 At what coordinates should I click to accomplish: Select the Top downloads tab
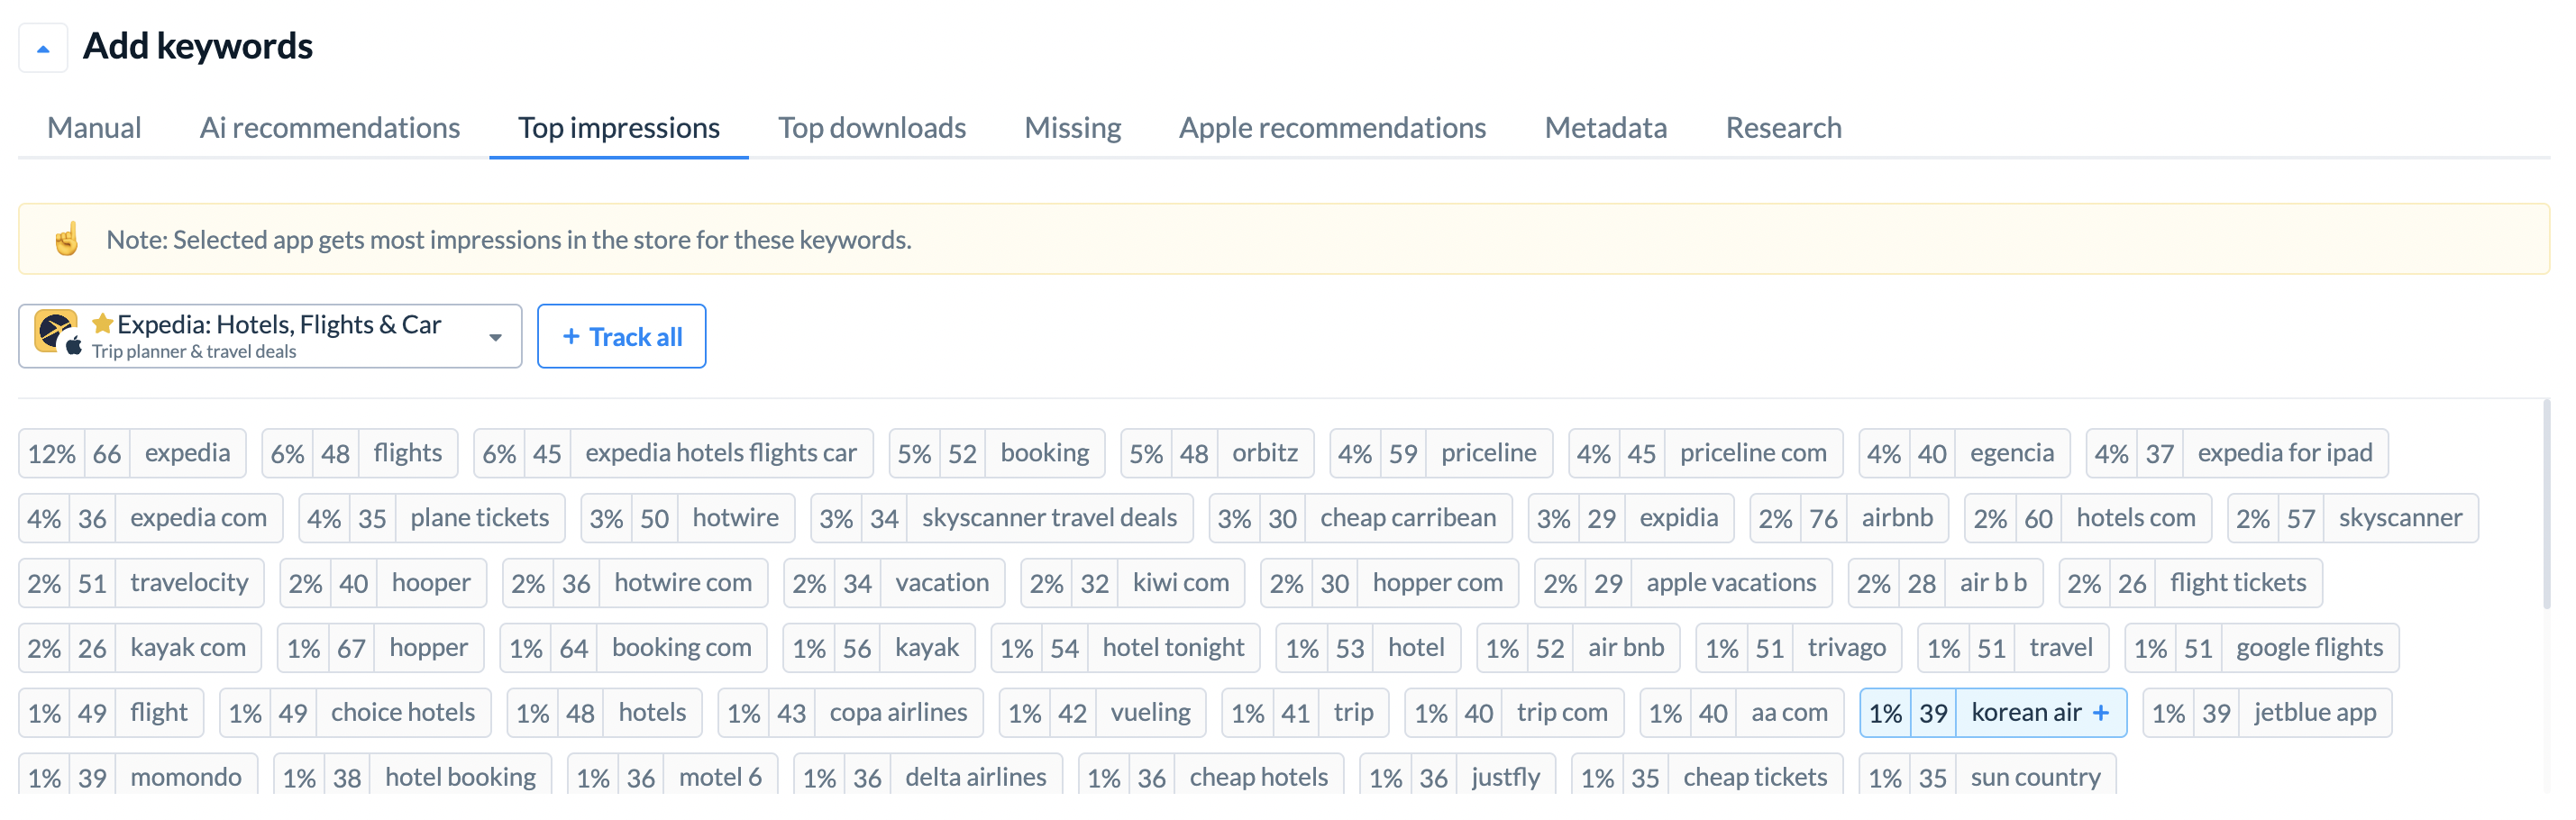(x=871, y=128)
